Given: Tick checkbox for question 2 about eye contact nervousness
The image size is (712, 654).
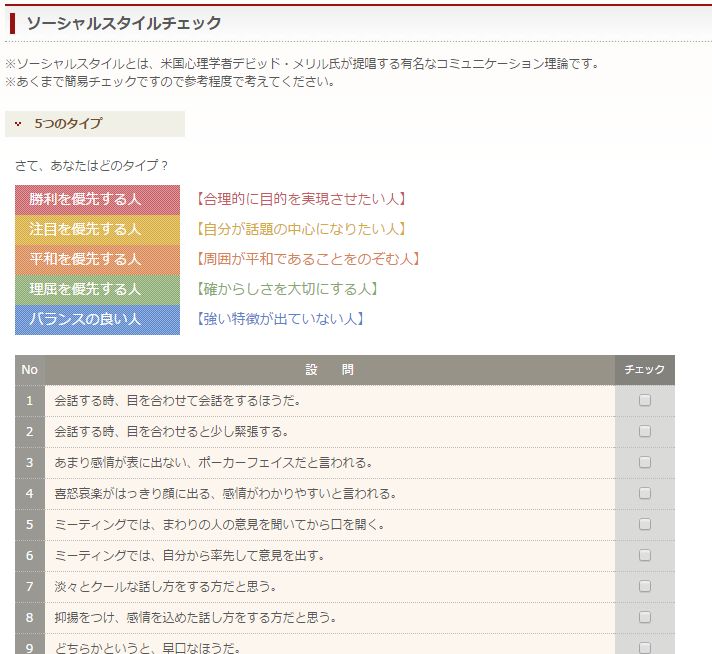Looking at the screenshot, I should (644, 431).
